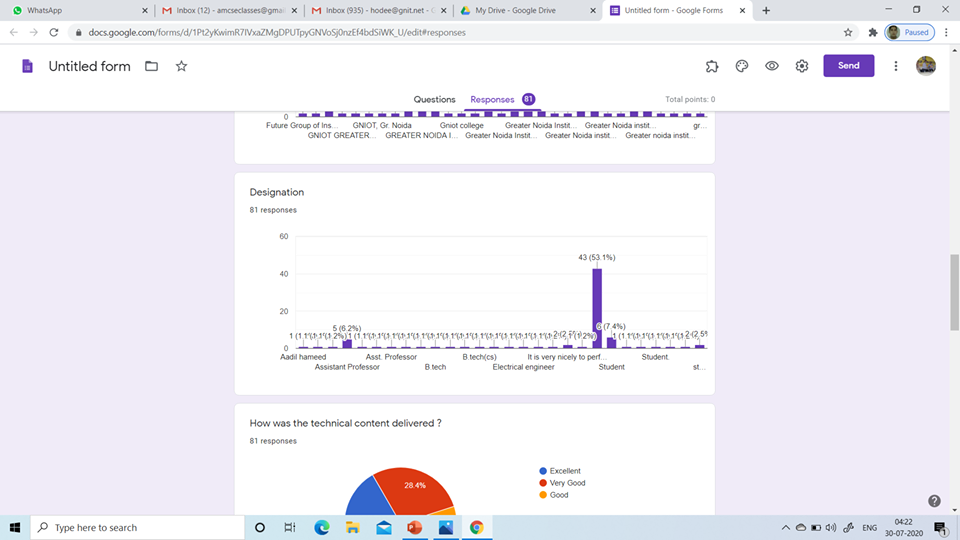
Task: Star the Untitled form
Action: click(x=181, y=66)
